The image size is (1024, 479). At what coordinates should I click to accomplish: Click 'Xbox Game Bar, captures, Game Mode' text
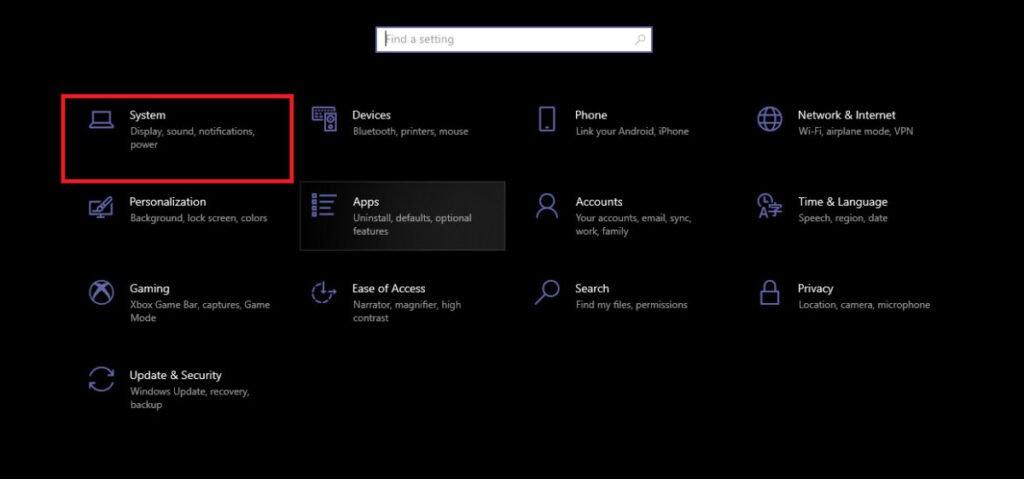(200, 311)
